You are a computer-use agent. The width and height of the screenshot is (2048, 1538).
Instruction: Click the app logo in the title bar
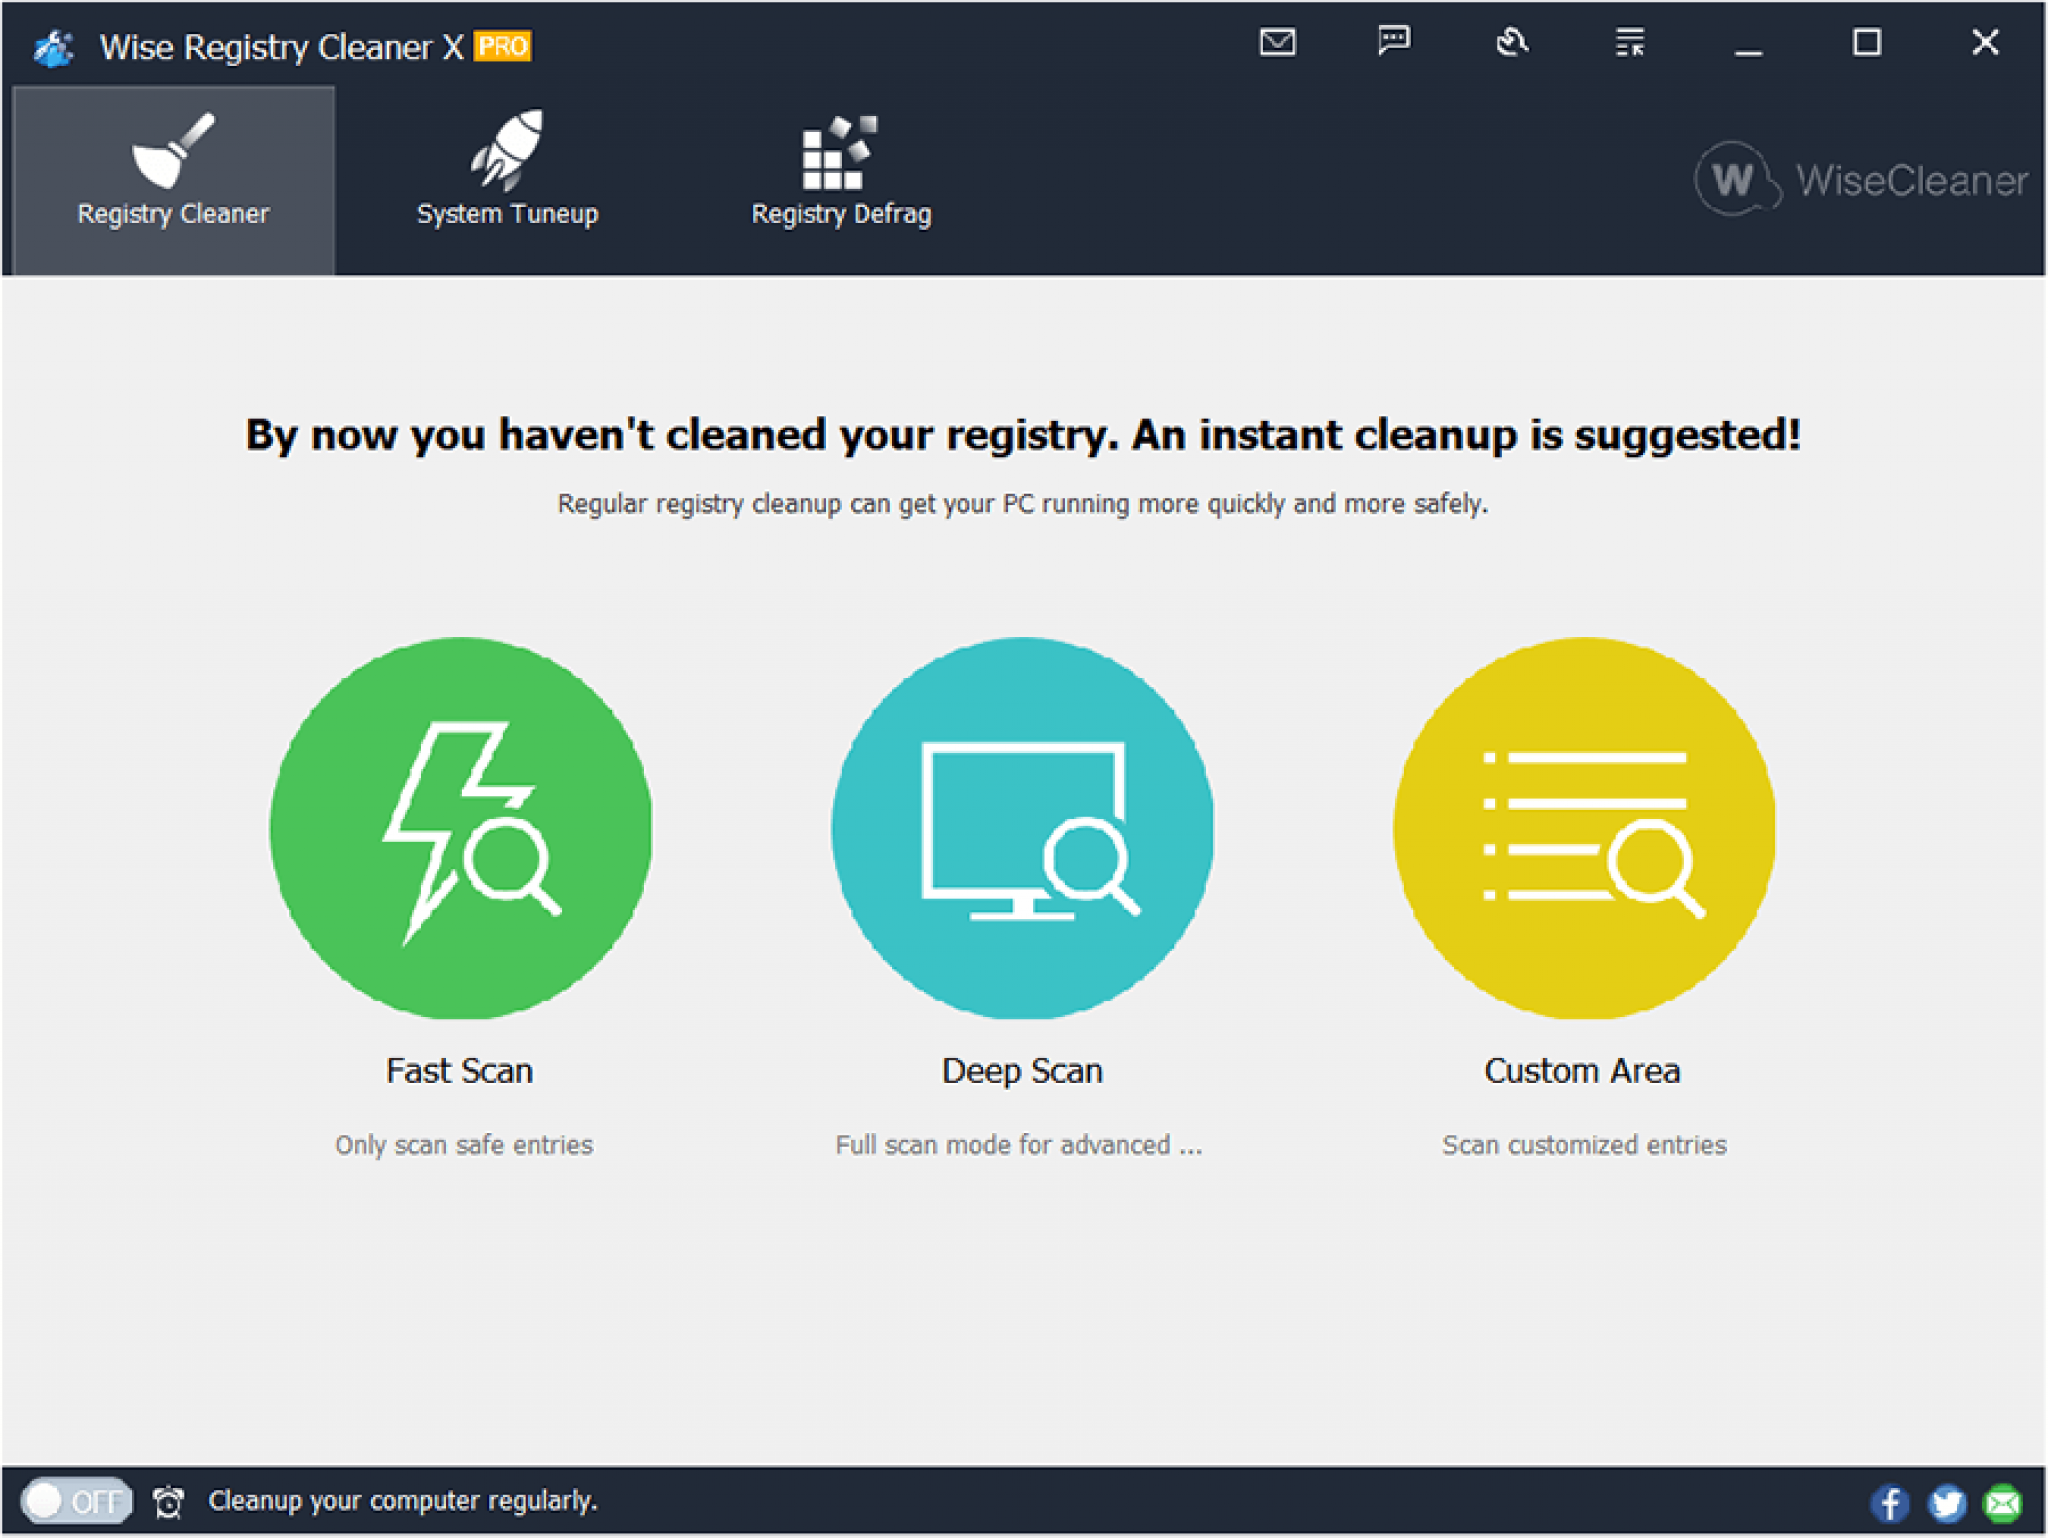[x=53, y=46]
